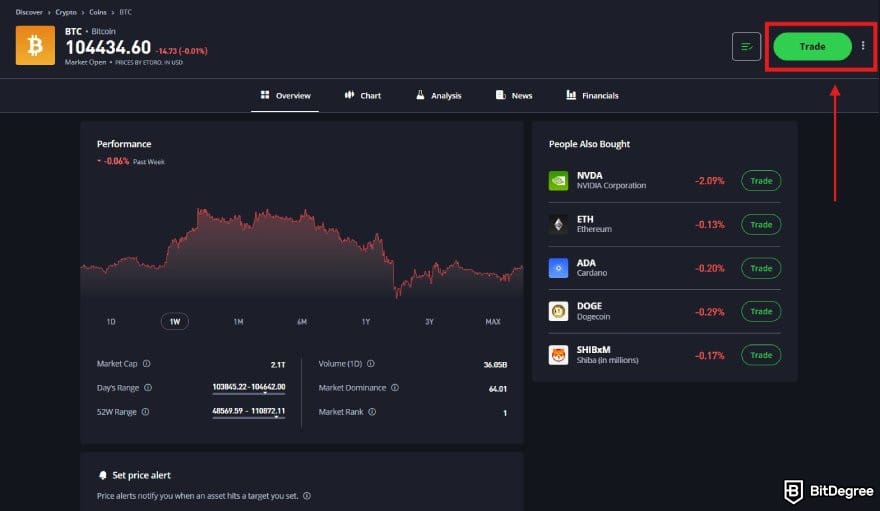The height and width of the screenshot is (511, 880).
Task: Go to Coins in breadcrumb
Action: pyautogui.click(x=98, y=12)
